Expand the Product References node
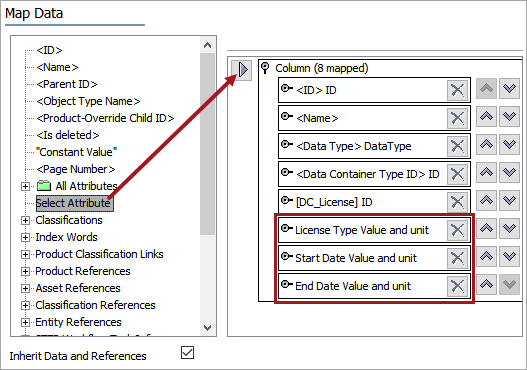Screen dimensions: 527x370 [25, 271]
